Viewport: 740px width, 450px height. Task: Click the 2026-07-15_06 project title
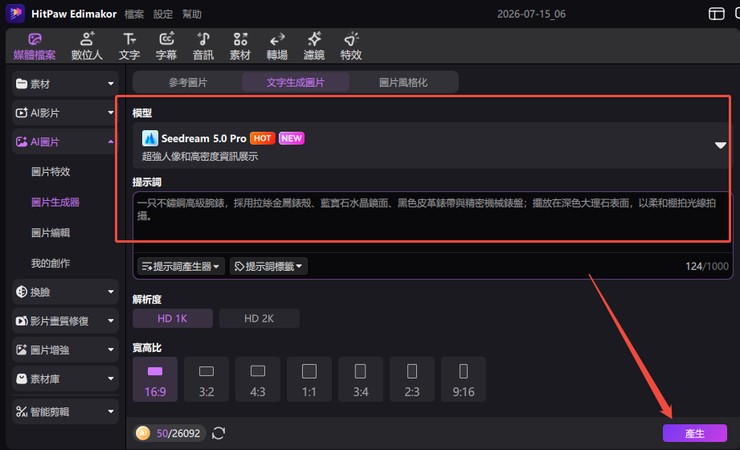[531, 14]
